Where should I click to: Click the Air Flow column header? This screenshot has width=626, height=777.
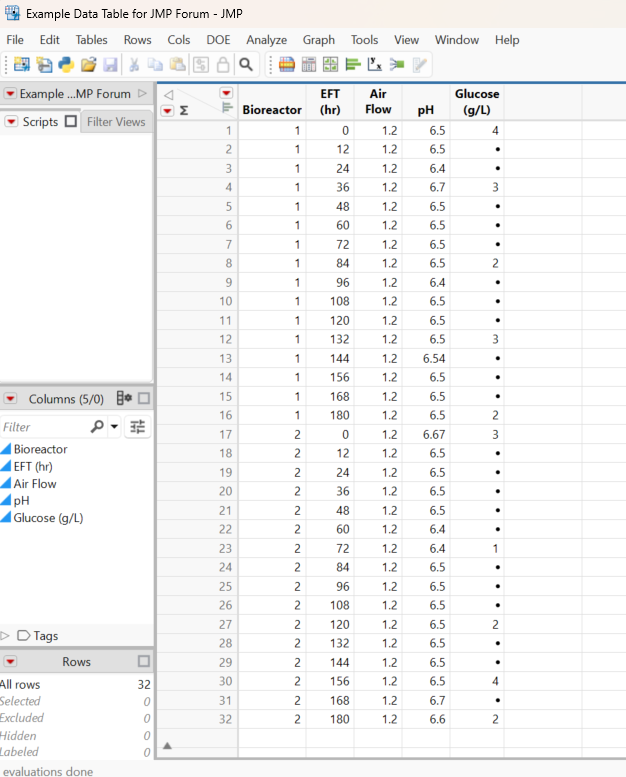(378, 102)
